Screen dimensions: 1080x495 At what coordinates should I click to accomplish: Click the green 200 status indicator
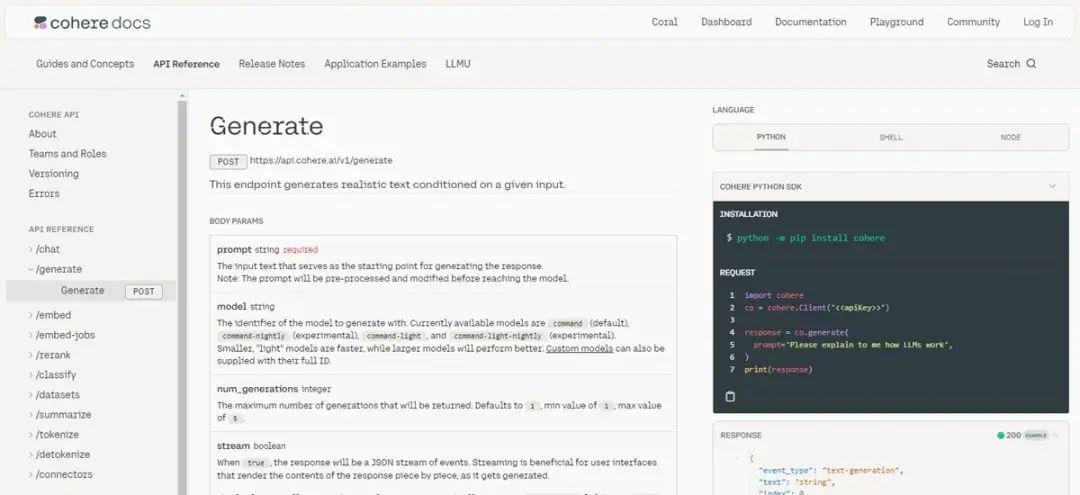[1001, 436]
